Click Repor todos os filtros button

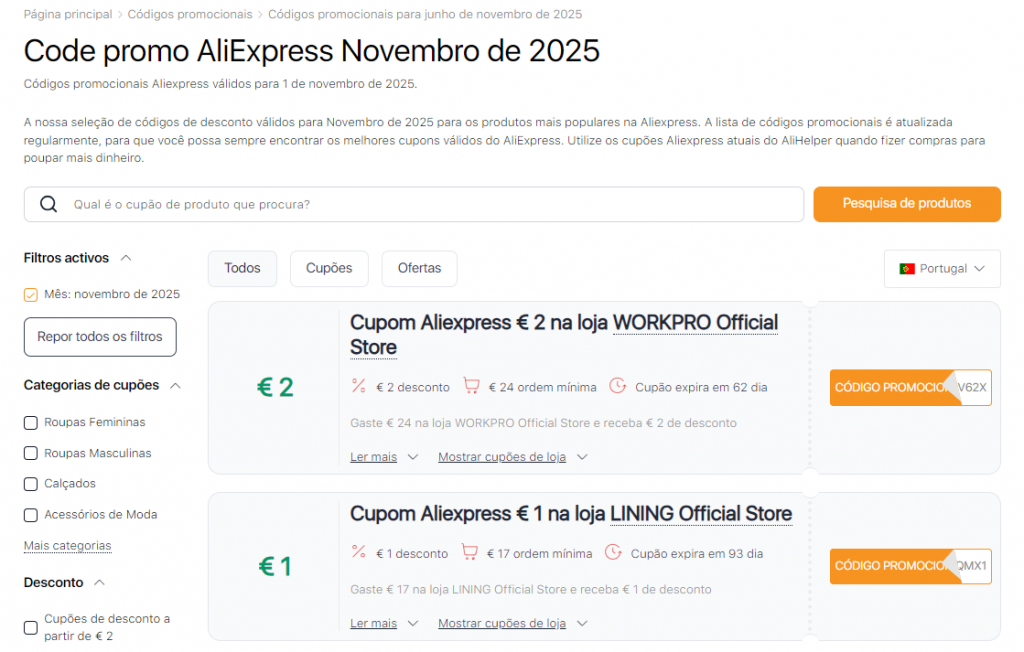(100, 337)
